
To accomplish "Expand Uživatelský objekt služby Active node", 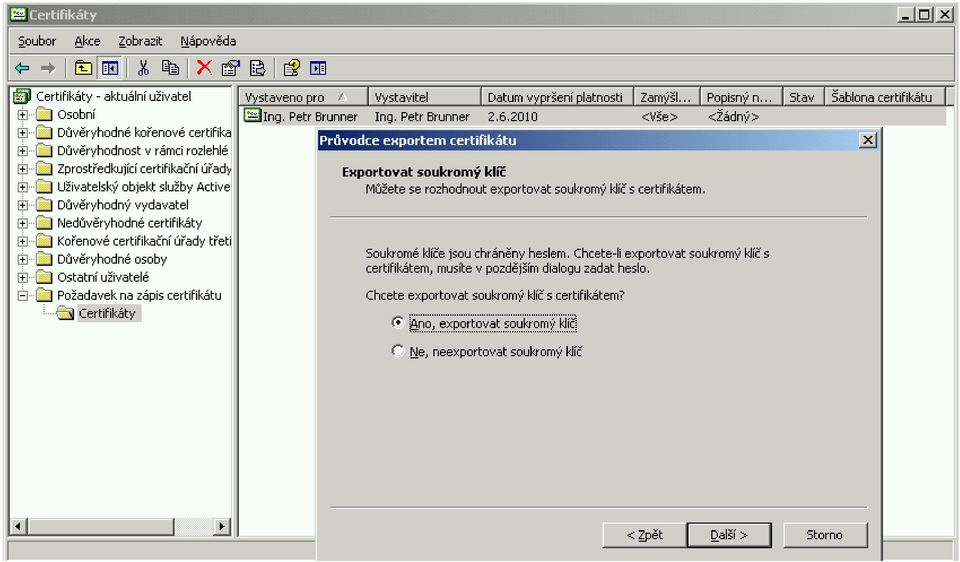I will (23, 187).
